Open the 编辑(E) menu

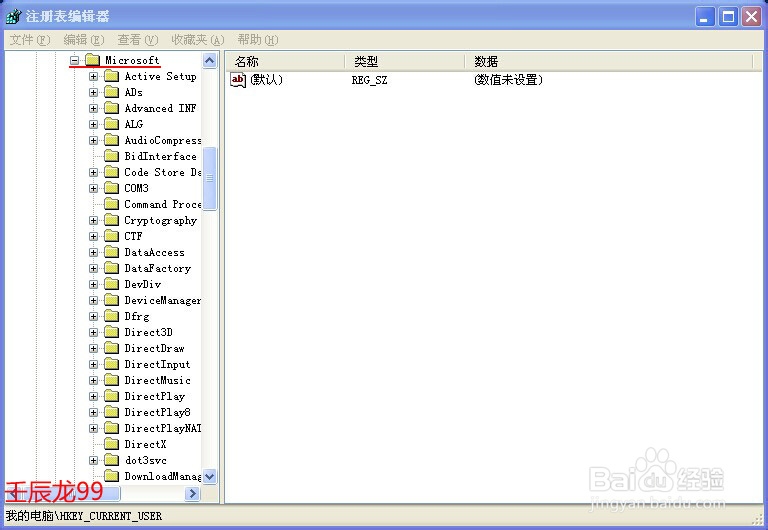pos(84,40)
